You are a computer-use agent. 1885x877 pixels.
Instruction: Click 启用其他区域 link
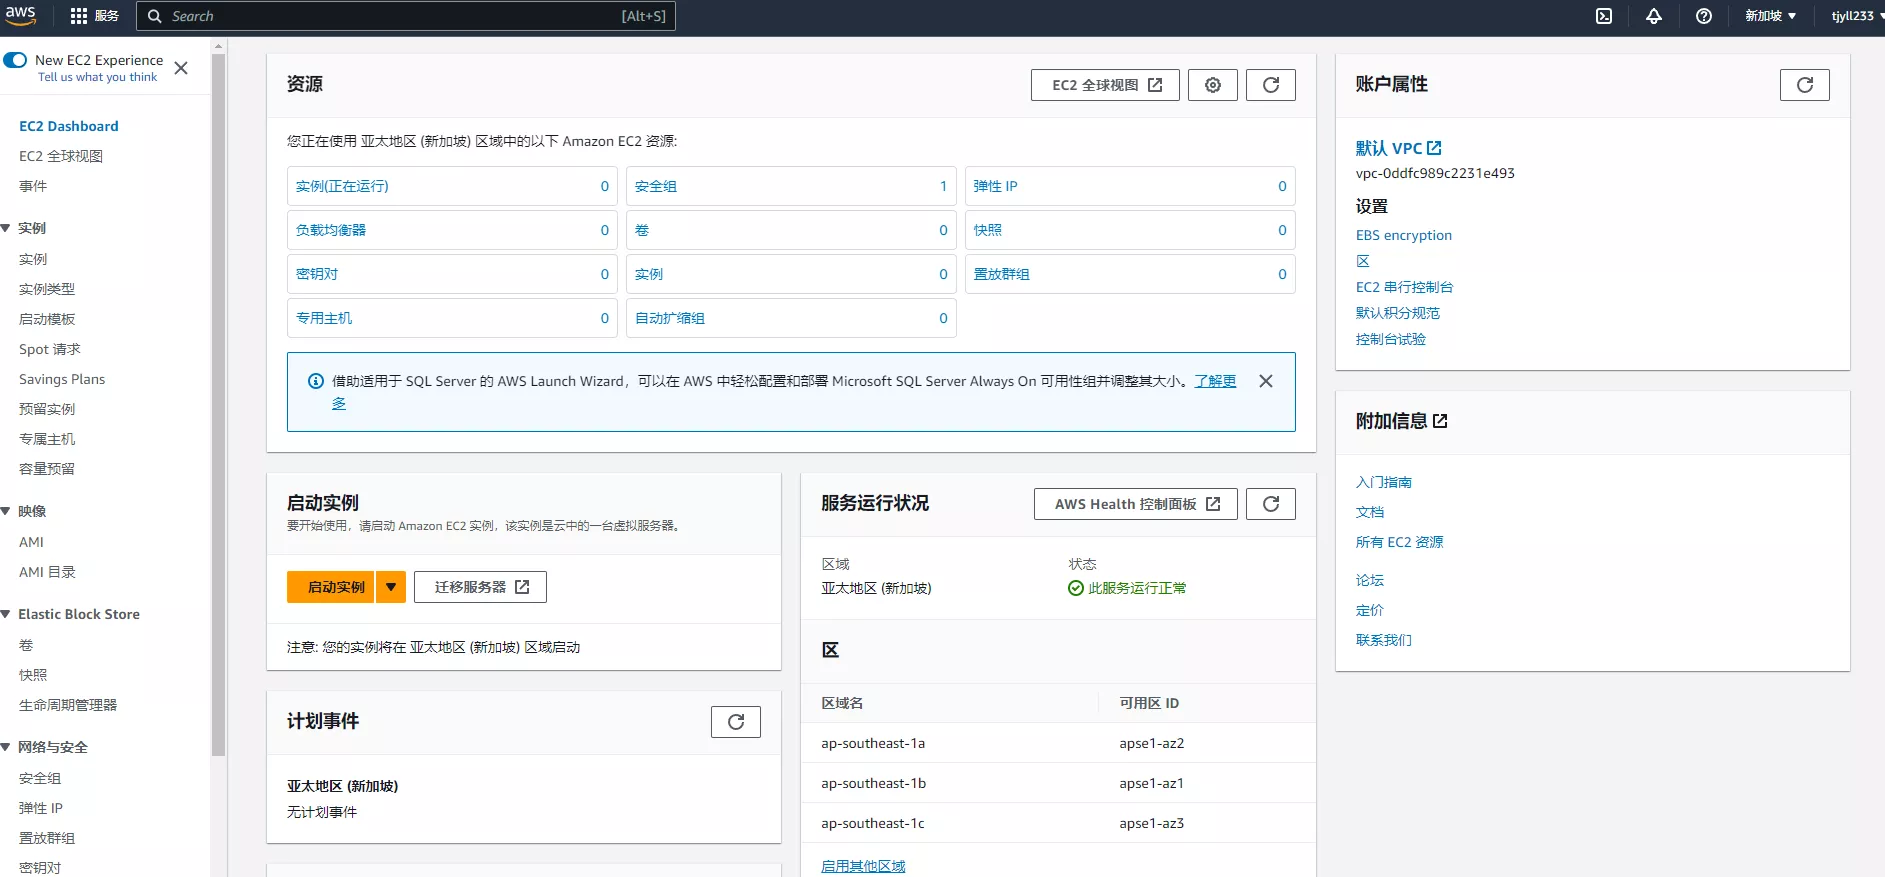[863, 866]
